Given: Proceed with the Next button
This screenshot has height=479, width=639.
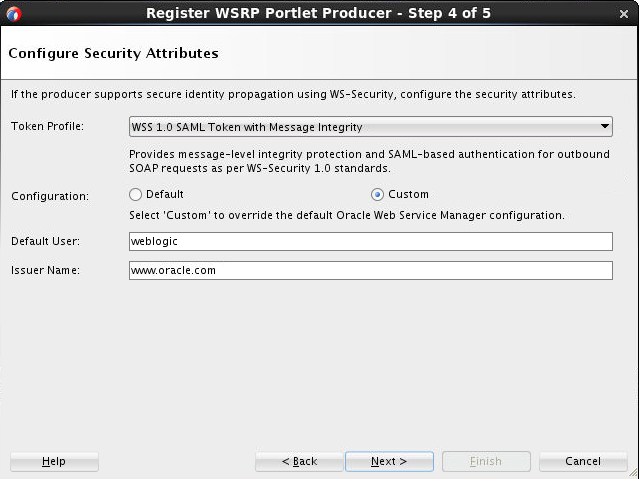Looking at the screenshot, I should 389,461.
